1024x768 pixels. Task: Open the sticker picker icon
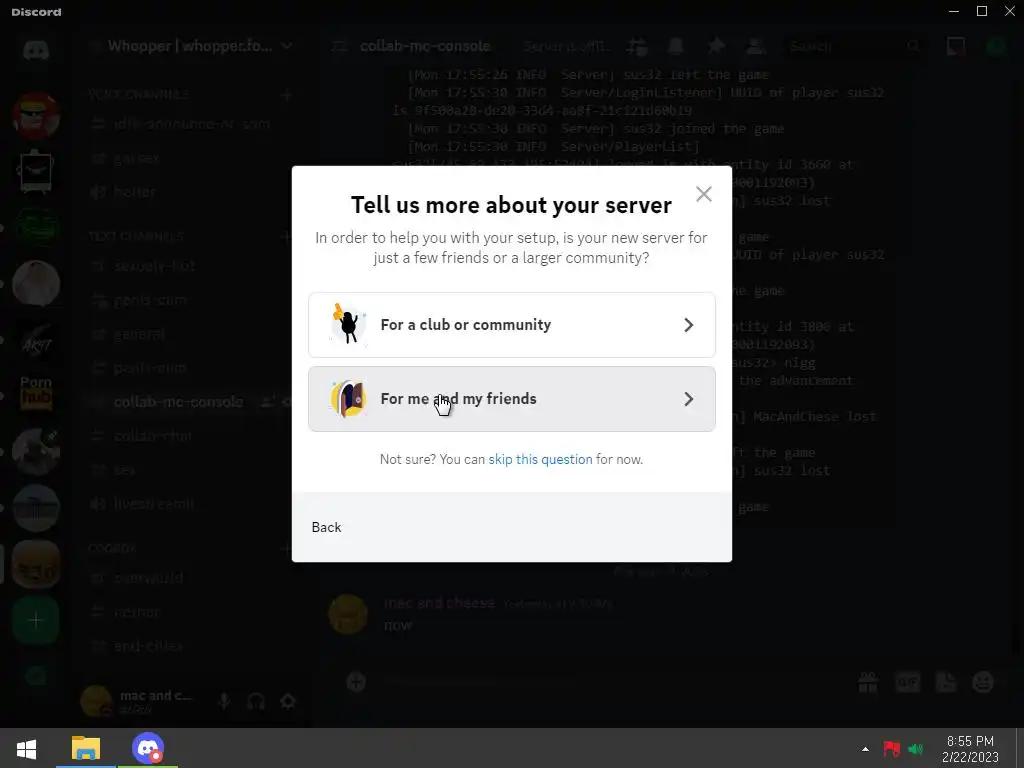[x=946, y=682]
